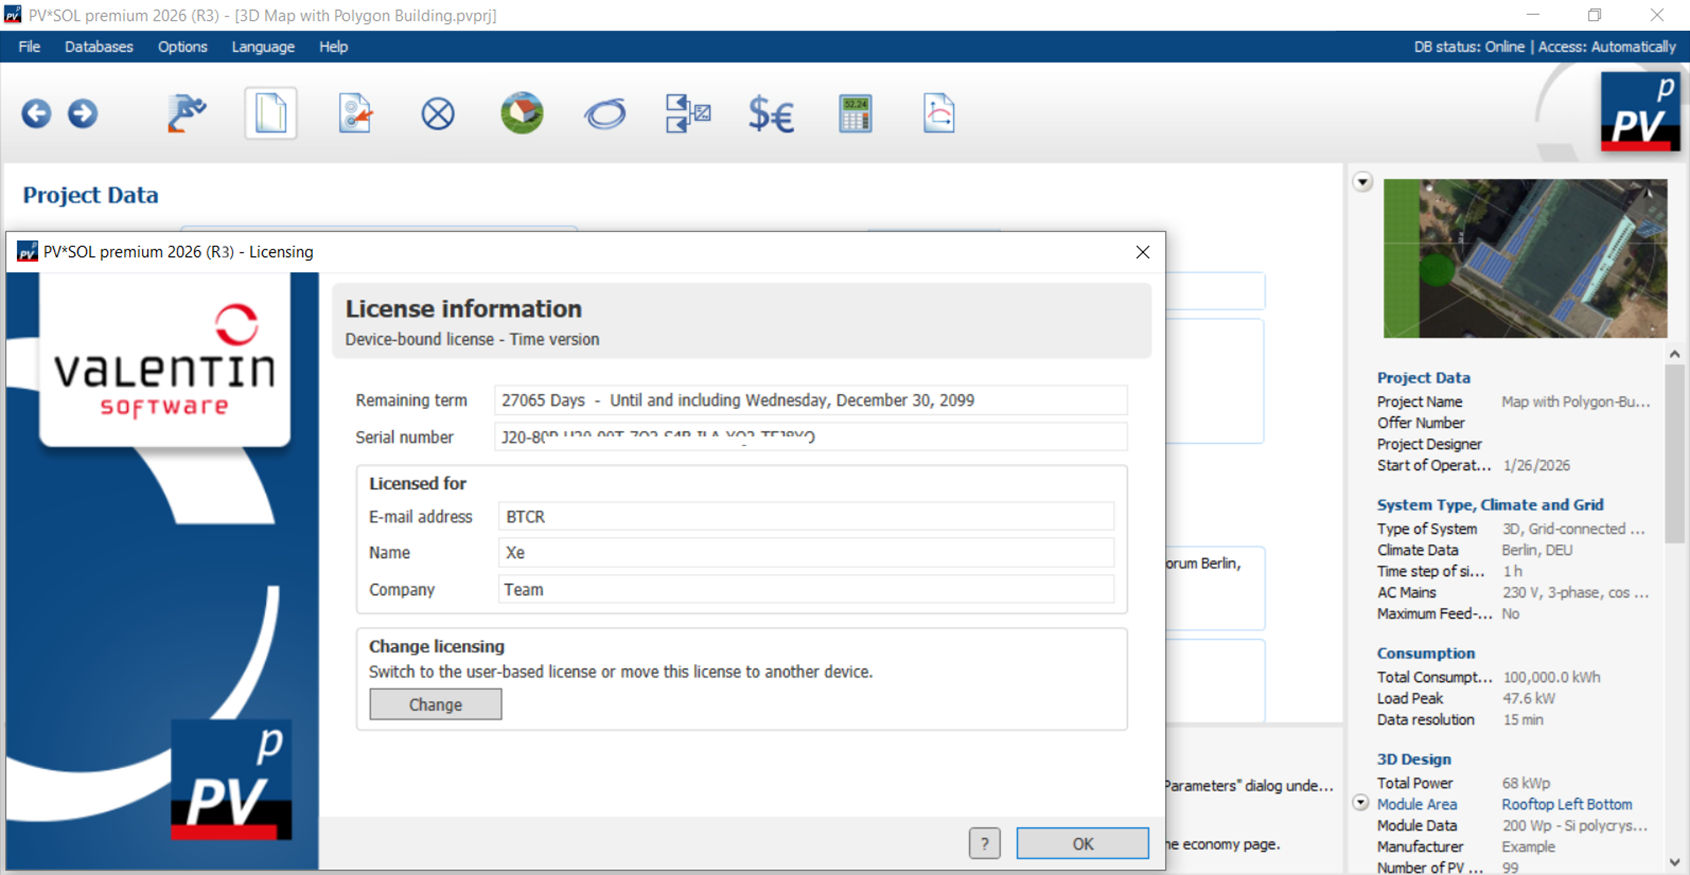Click the '15 min' data resolution value

point(1523,719)
